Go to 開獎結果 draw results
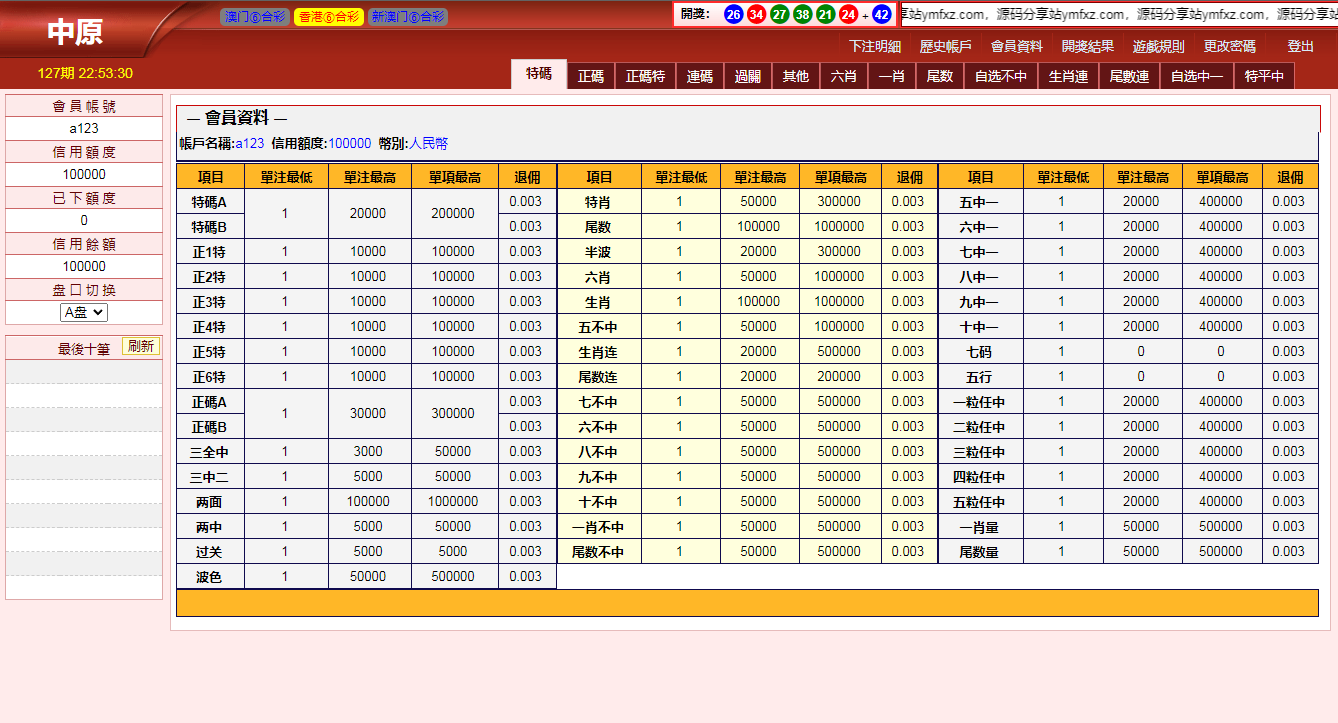This screenshot has width=1338, height=723. pyautogui.click(x=1088, y=46)
